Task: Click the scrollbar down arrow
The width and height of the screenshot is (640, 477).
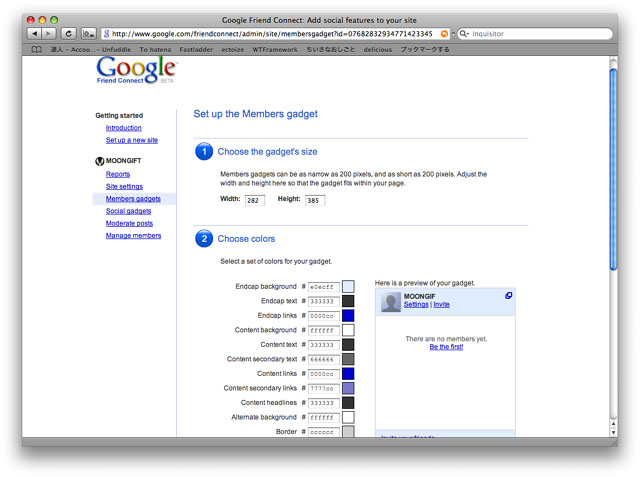Action: pos(613,433)
